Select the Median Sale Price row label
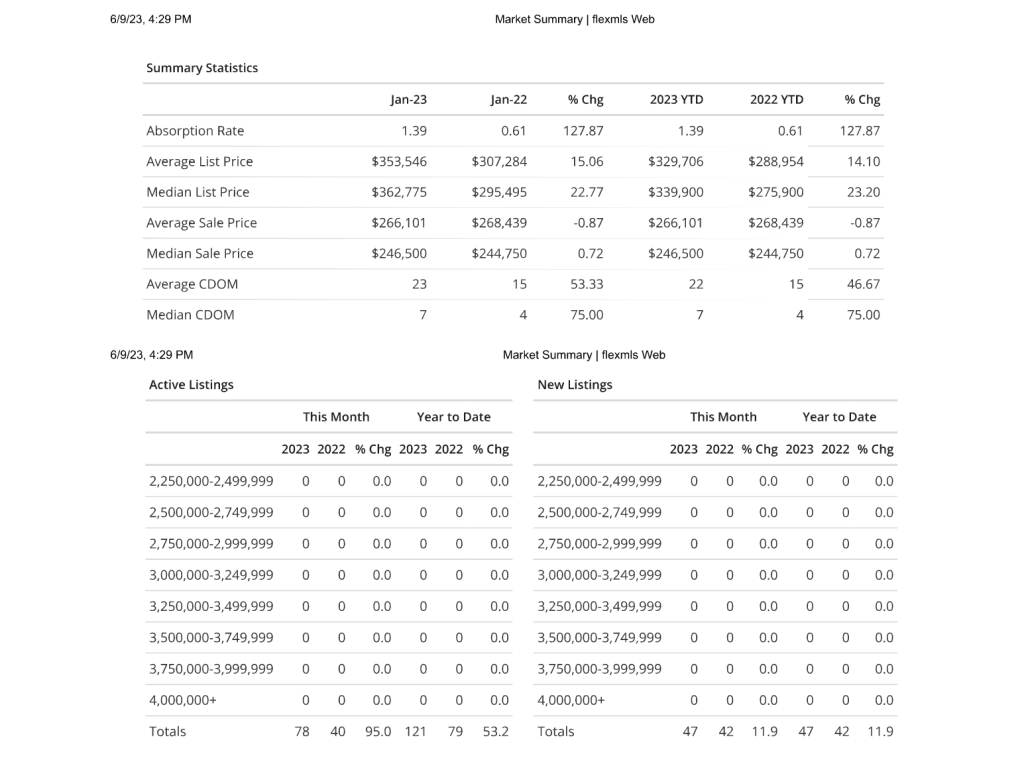 click(200, 254)
